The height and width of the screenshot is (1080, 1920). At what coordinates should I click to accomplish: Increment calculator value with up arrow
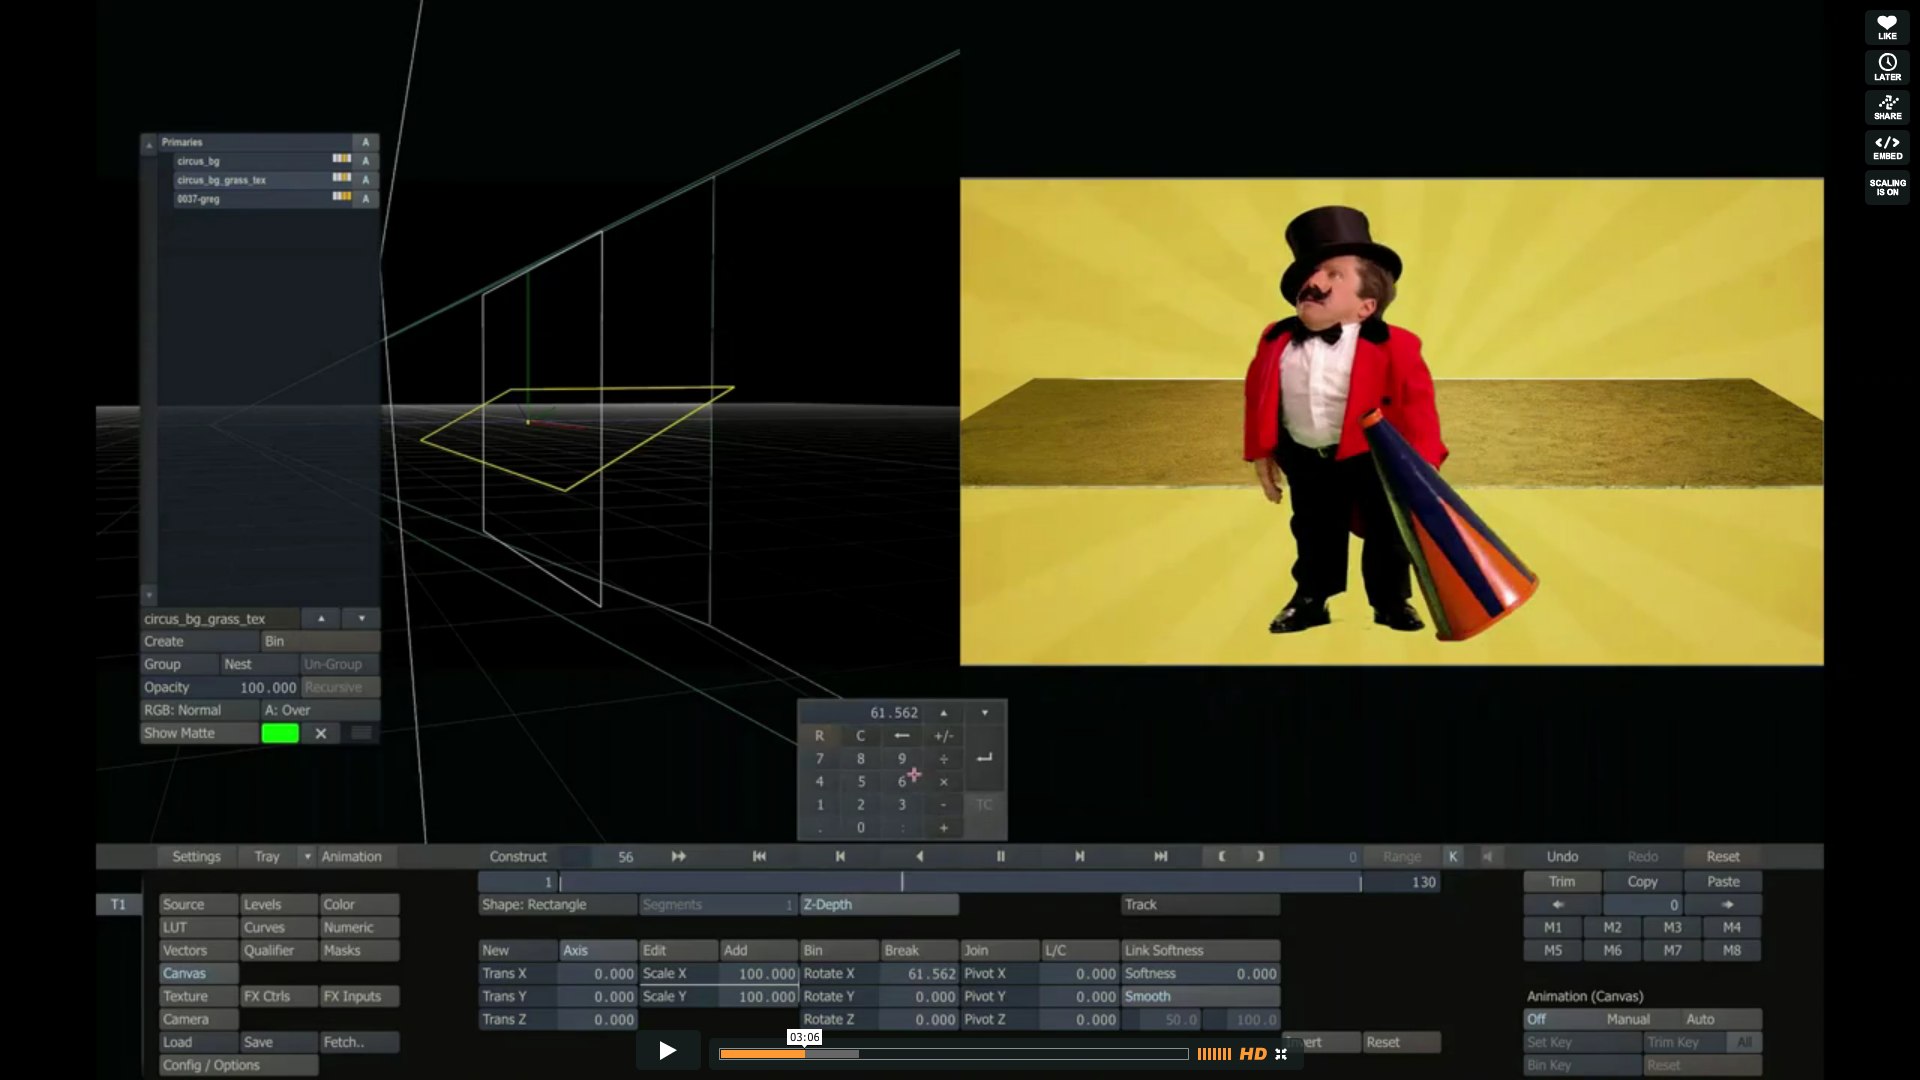(x=943, y=713)
